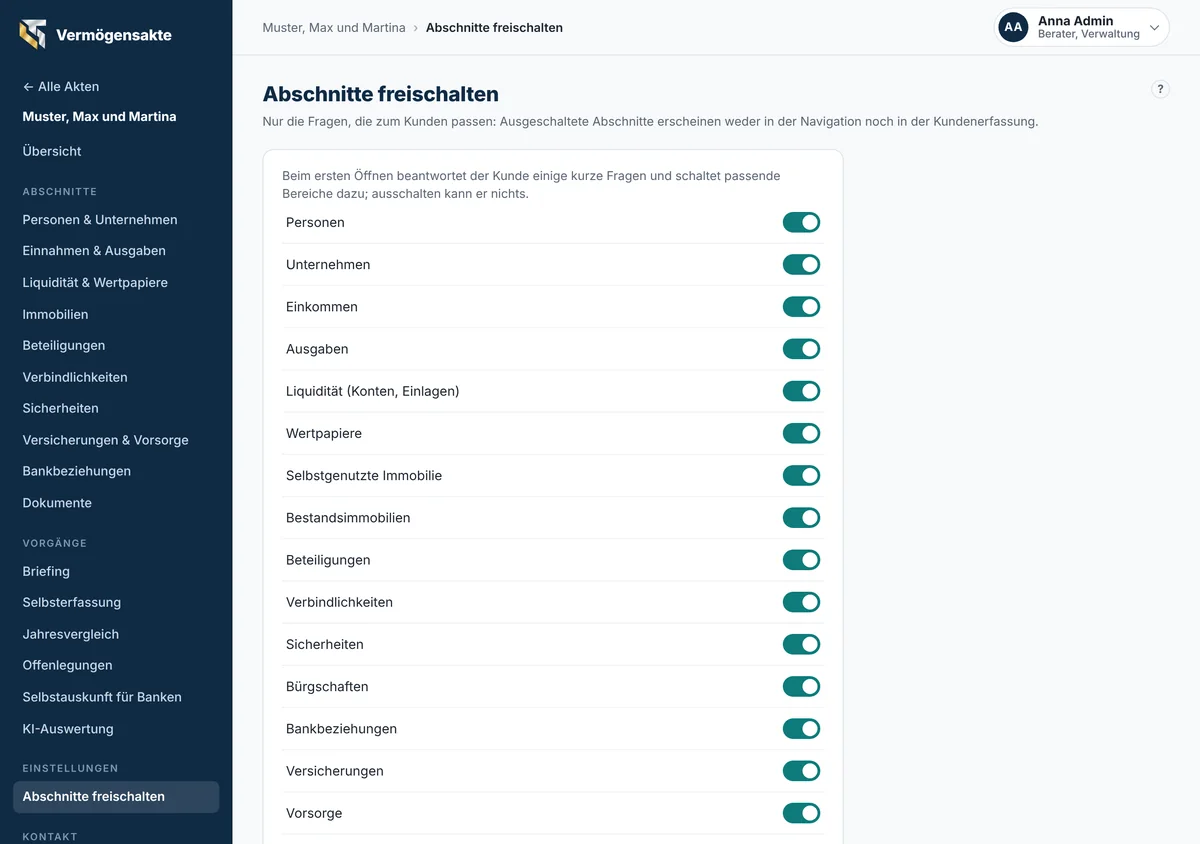1200x844 pixels.
Task: Go to Selbstauskunft für Banken
Action: coord(102,697)
